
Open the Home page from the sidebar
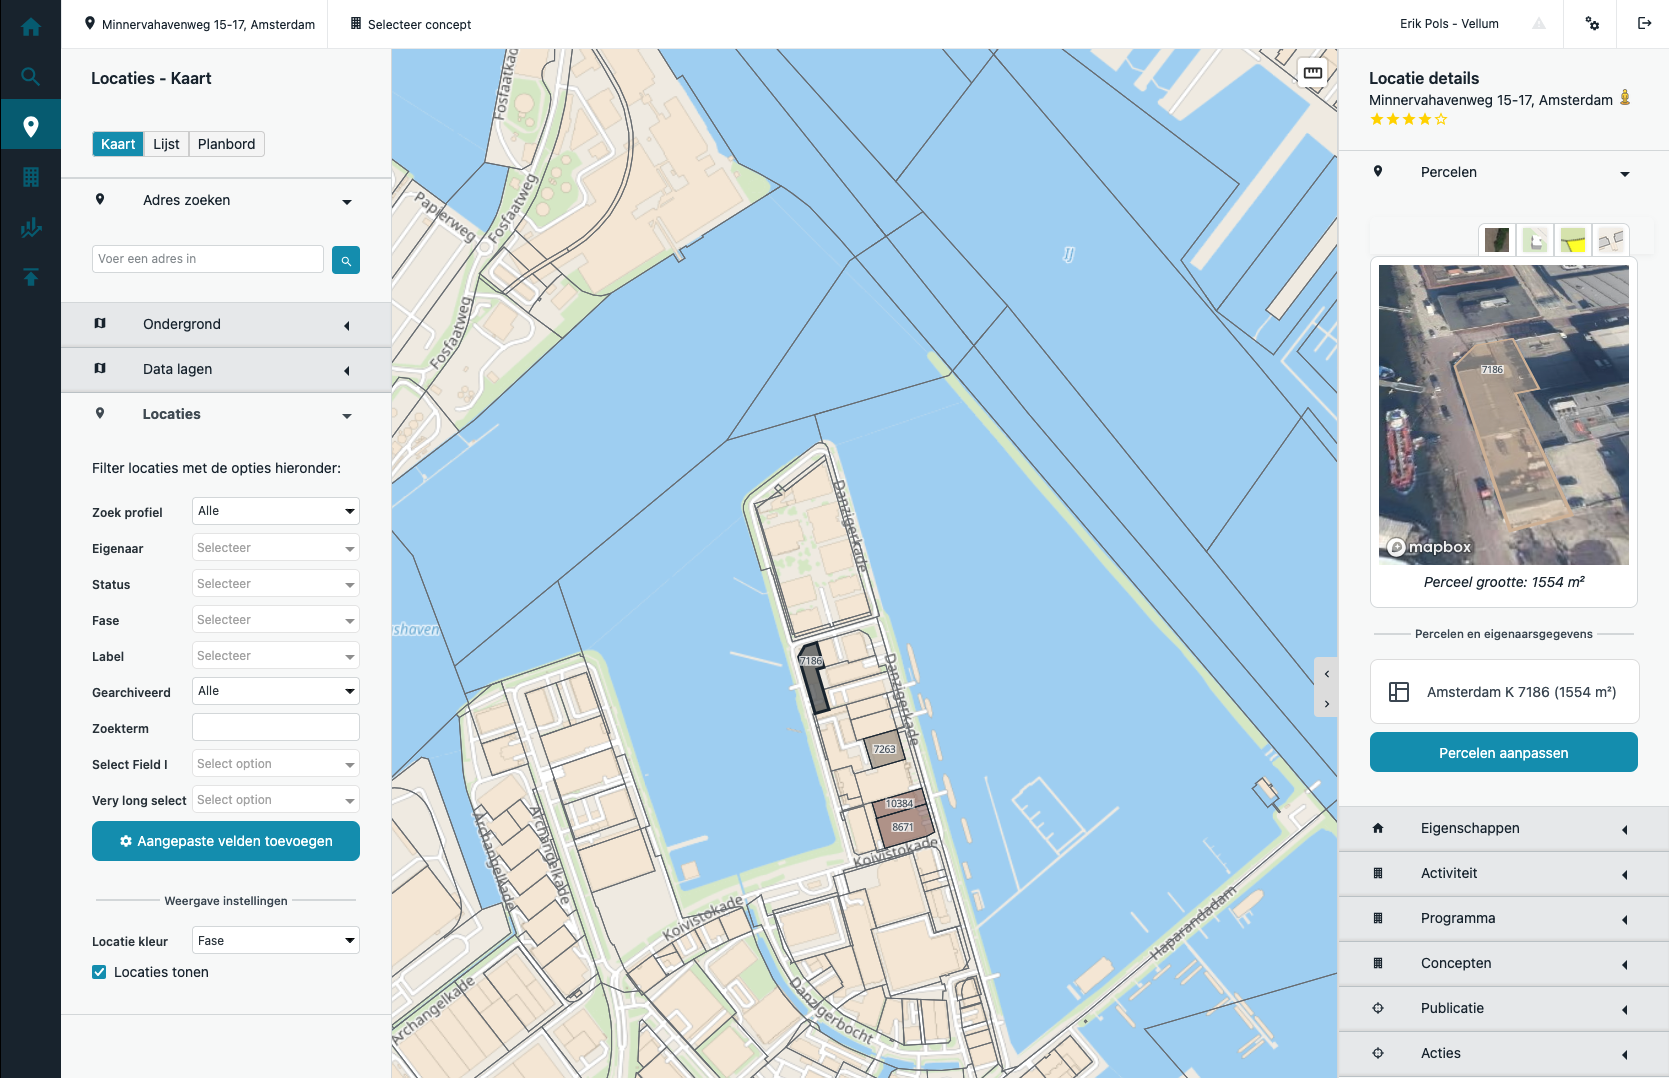pyautogui.click(x=30, y=27)
